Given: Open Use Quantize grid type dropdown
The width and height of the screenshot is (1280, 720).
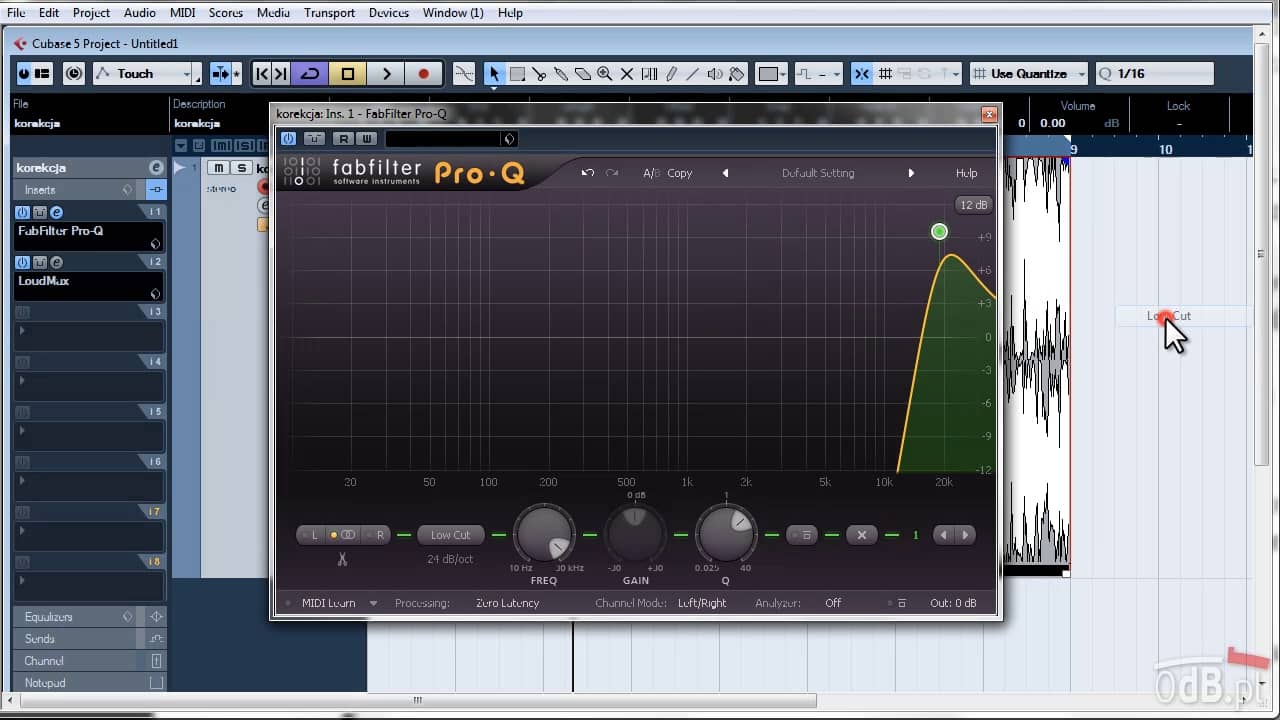Looking at the screenshot, I should coord(1030,74).
